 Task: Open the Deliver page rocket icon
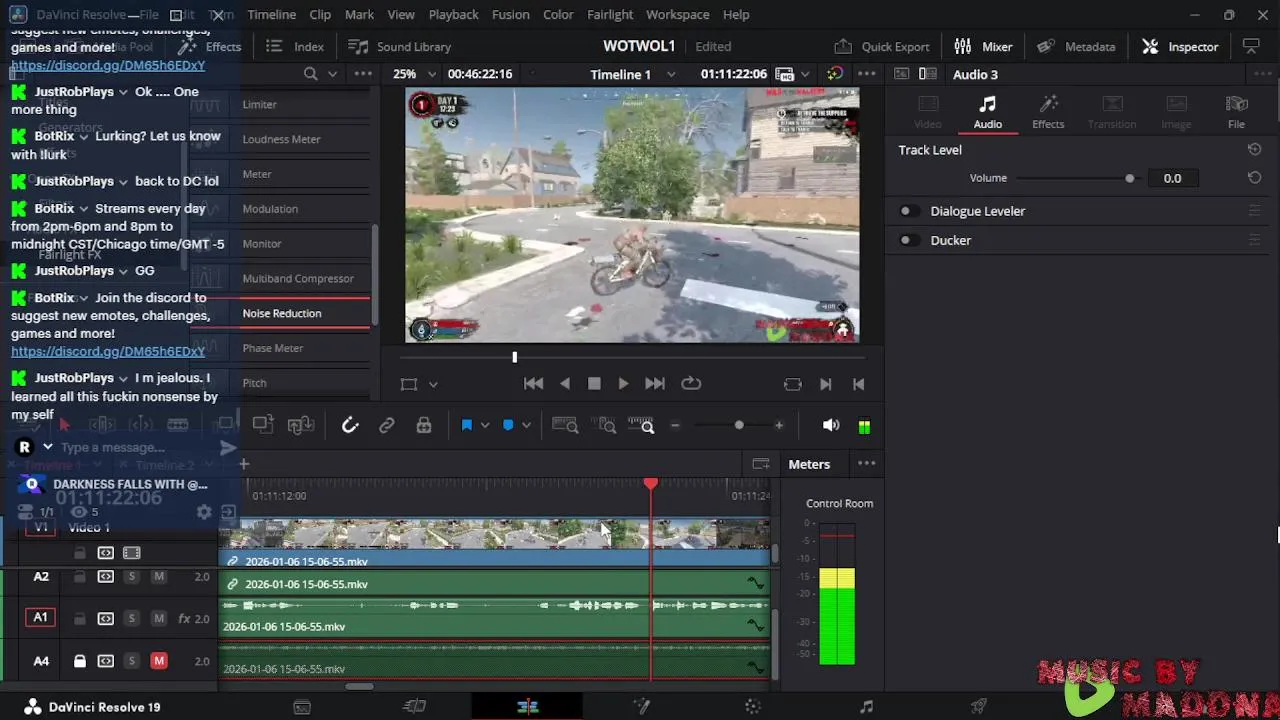point(979,706)
